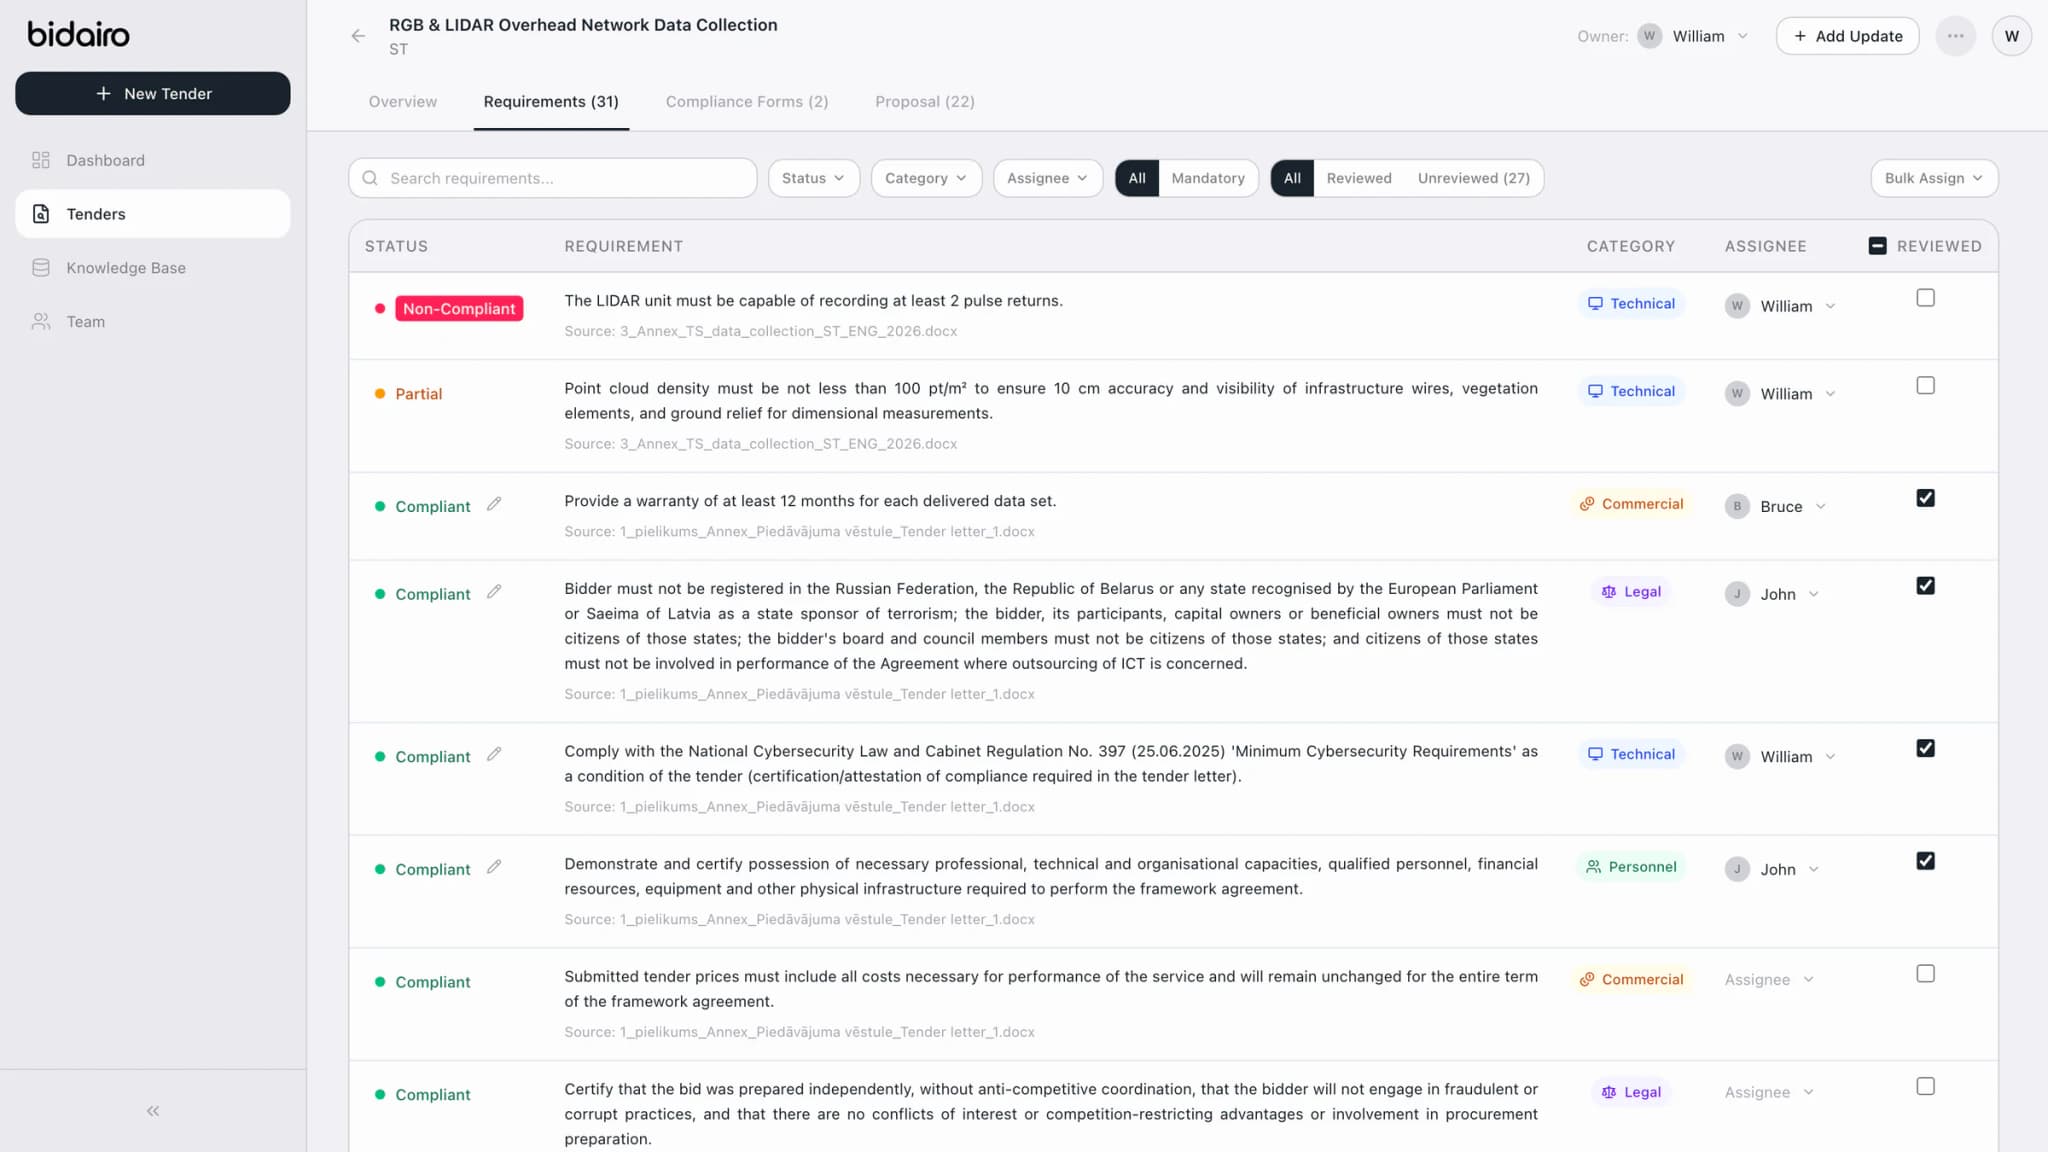This screenshot has height=1152, width=2048.
Task: Open the Bulk Assign dropdown
Action: point(1933,178)
